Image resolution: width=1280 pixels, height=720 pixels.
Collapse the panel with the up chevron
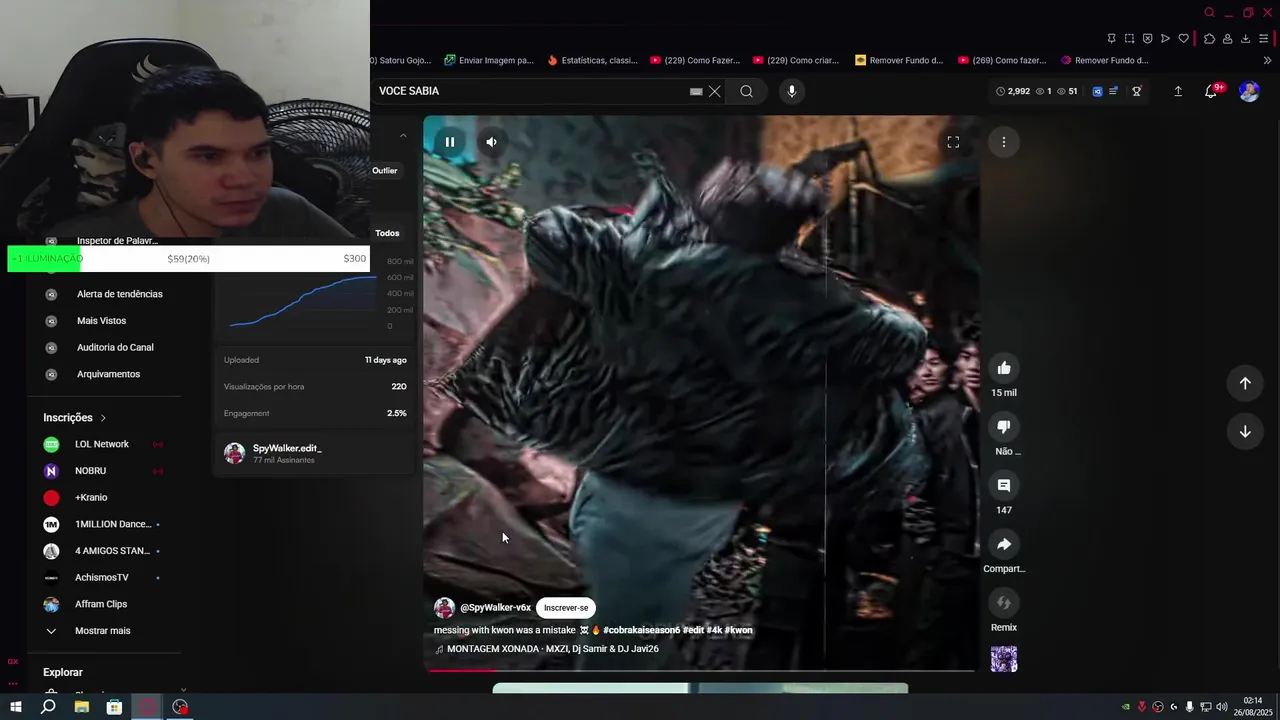click(403, 136)
